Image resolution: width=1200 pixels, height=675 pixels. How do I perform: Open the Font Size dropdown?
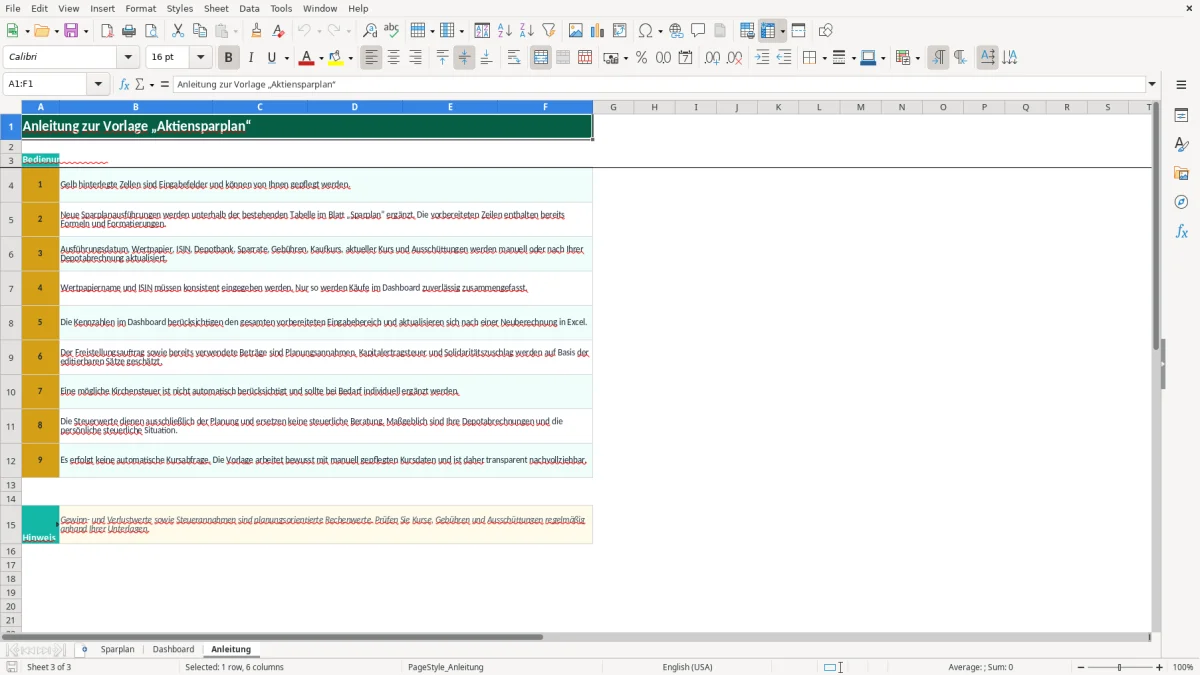200,58
